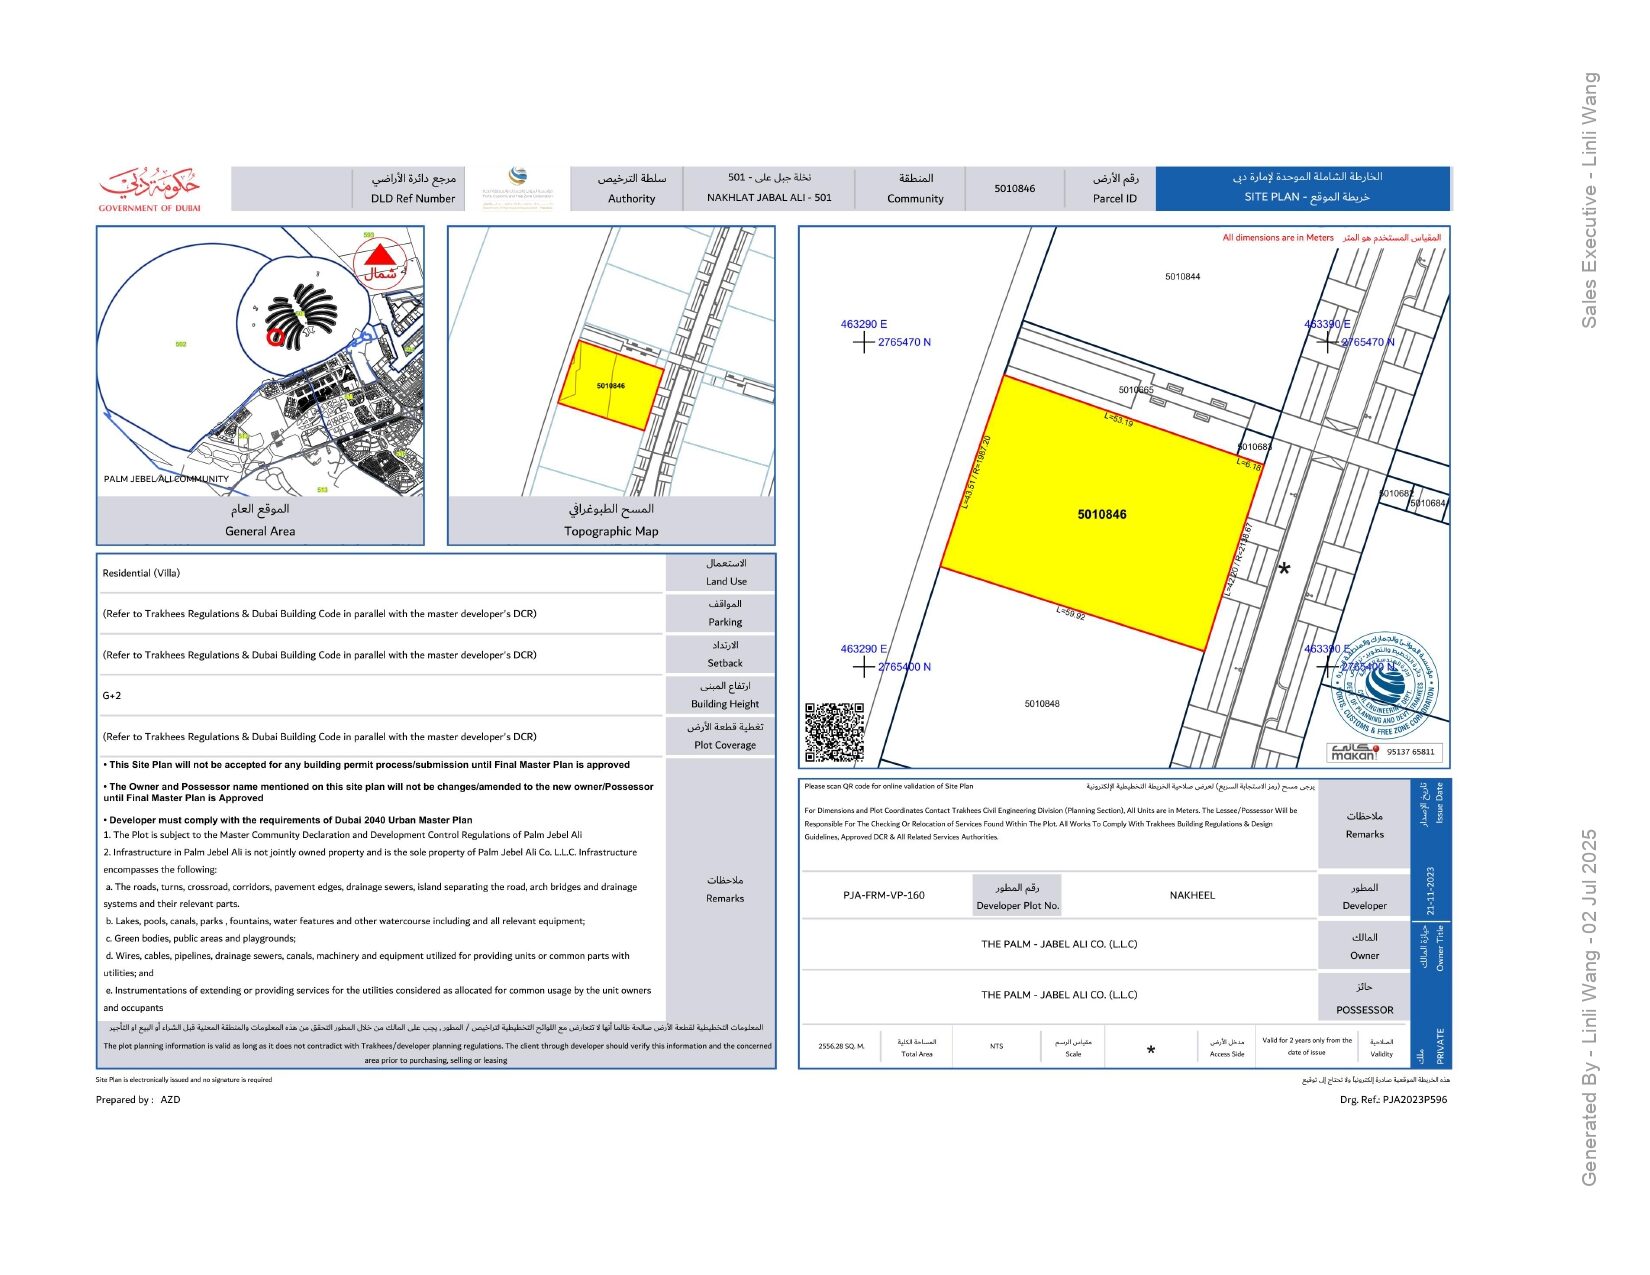Select 'PJA-FRM-VP-160' developer plot number
1650x1275 pixels.
884,895
